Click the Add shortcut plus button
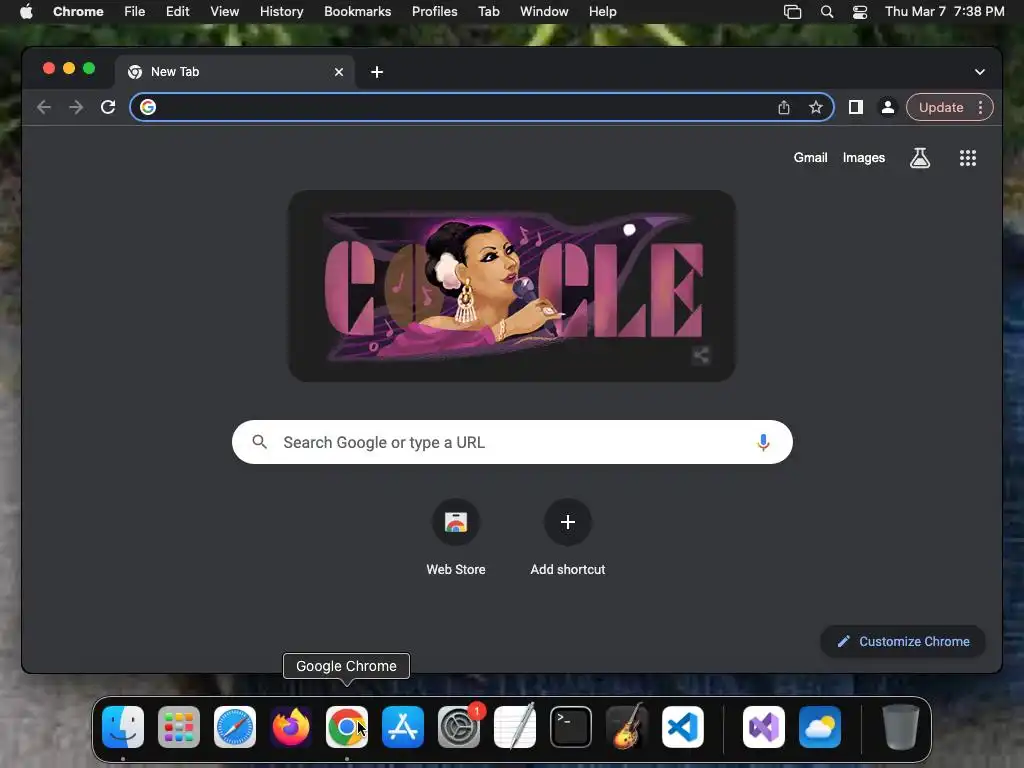Image resolution: width=1024 pixels, height=768 pixels. tap(568, 522)
